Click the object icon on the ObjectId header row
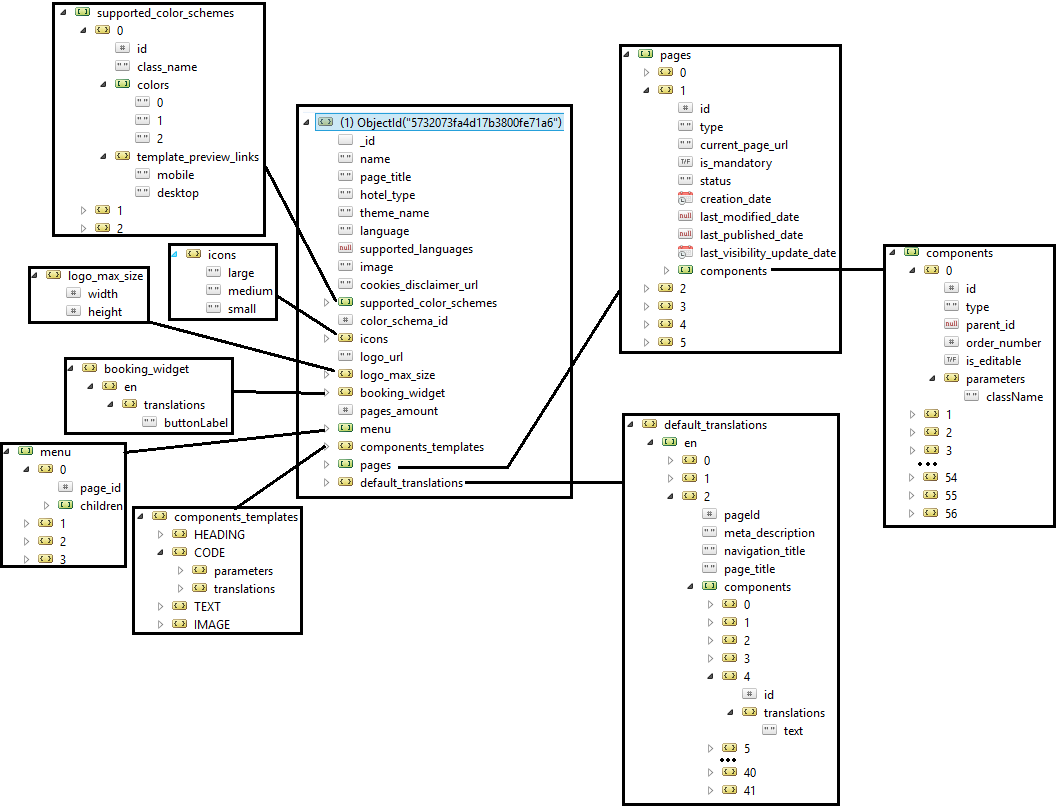Screen dimensions: 1059x809 328,122
